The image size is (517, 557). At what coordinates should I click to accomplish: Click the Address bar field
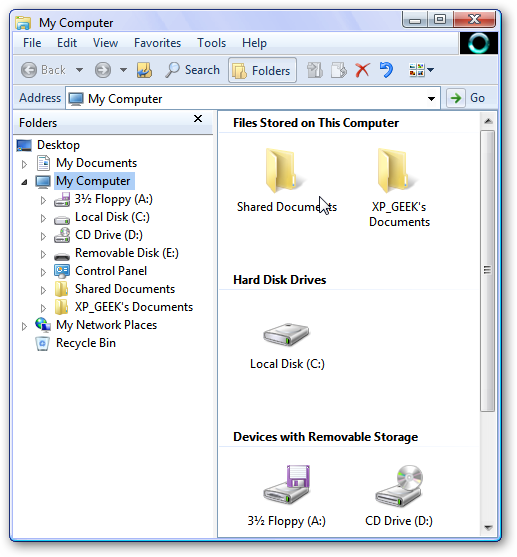coord(253,98)
